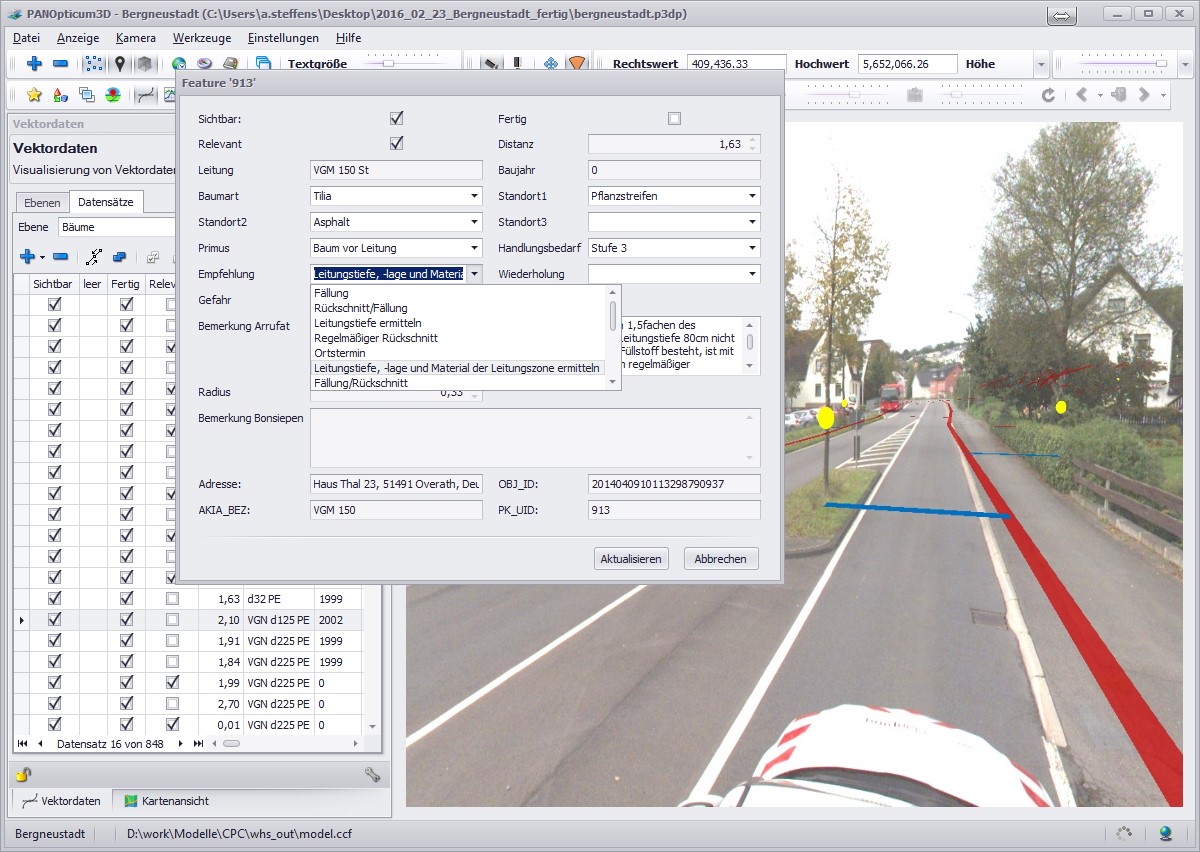Toggle the Sichtbar checkbox in Feature dialog
Image resolution: width=1200 pixels, height=852 pixels.
pyautogui.click(x=396, y=118)
